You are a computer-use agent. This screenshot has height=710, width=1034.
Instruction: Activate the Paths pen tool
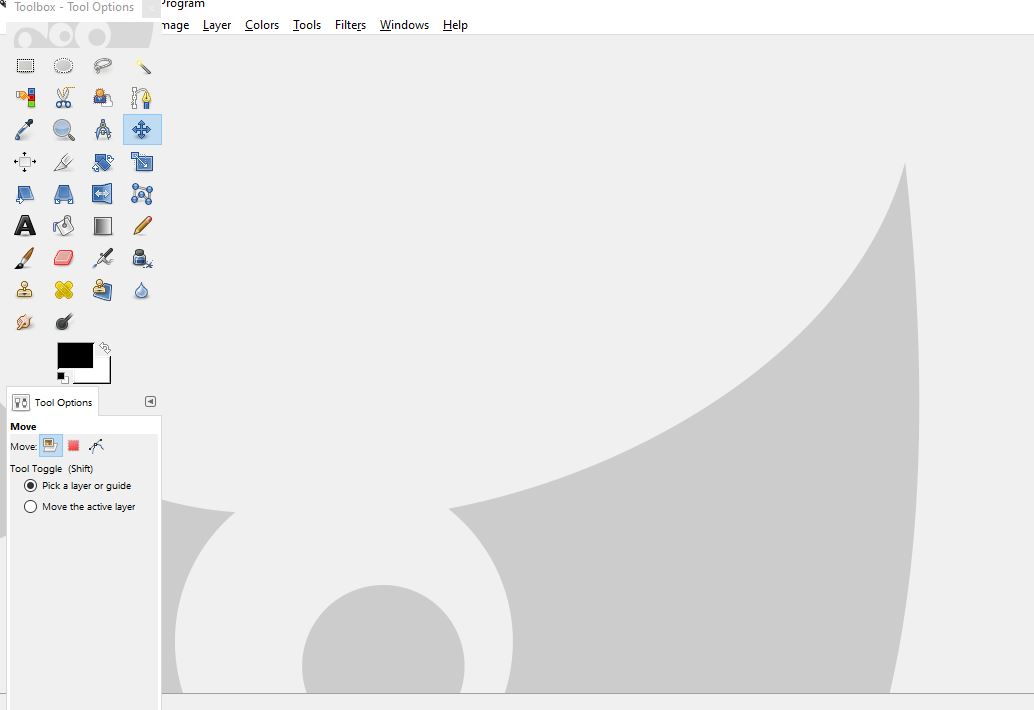[142, 98]
